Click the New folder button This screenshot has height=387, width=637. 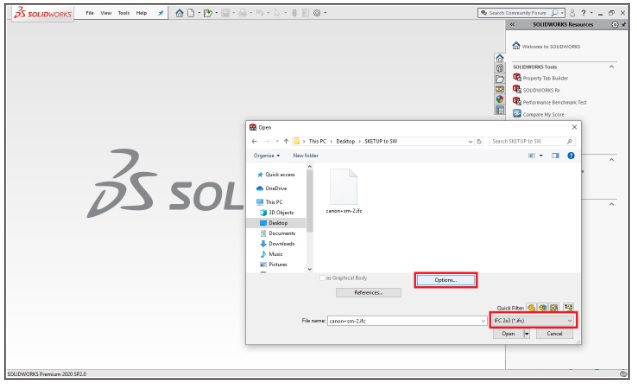306,156
